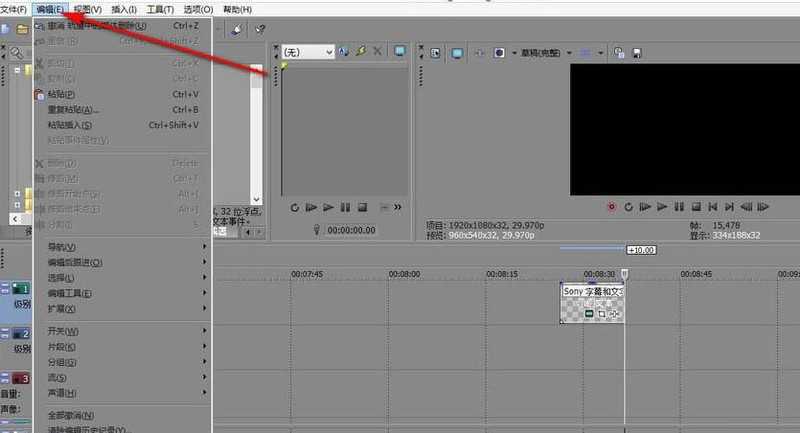800x433 pixels.
Task: Click copy snapshot to clipboard icon
Action: [620, 52]
